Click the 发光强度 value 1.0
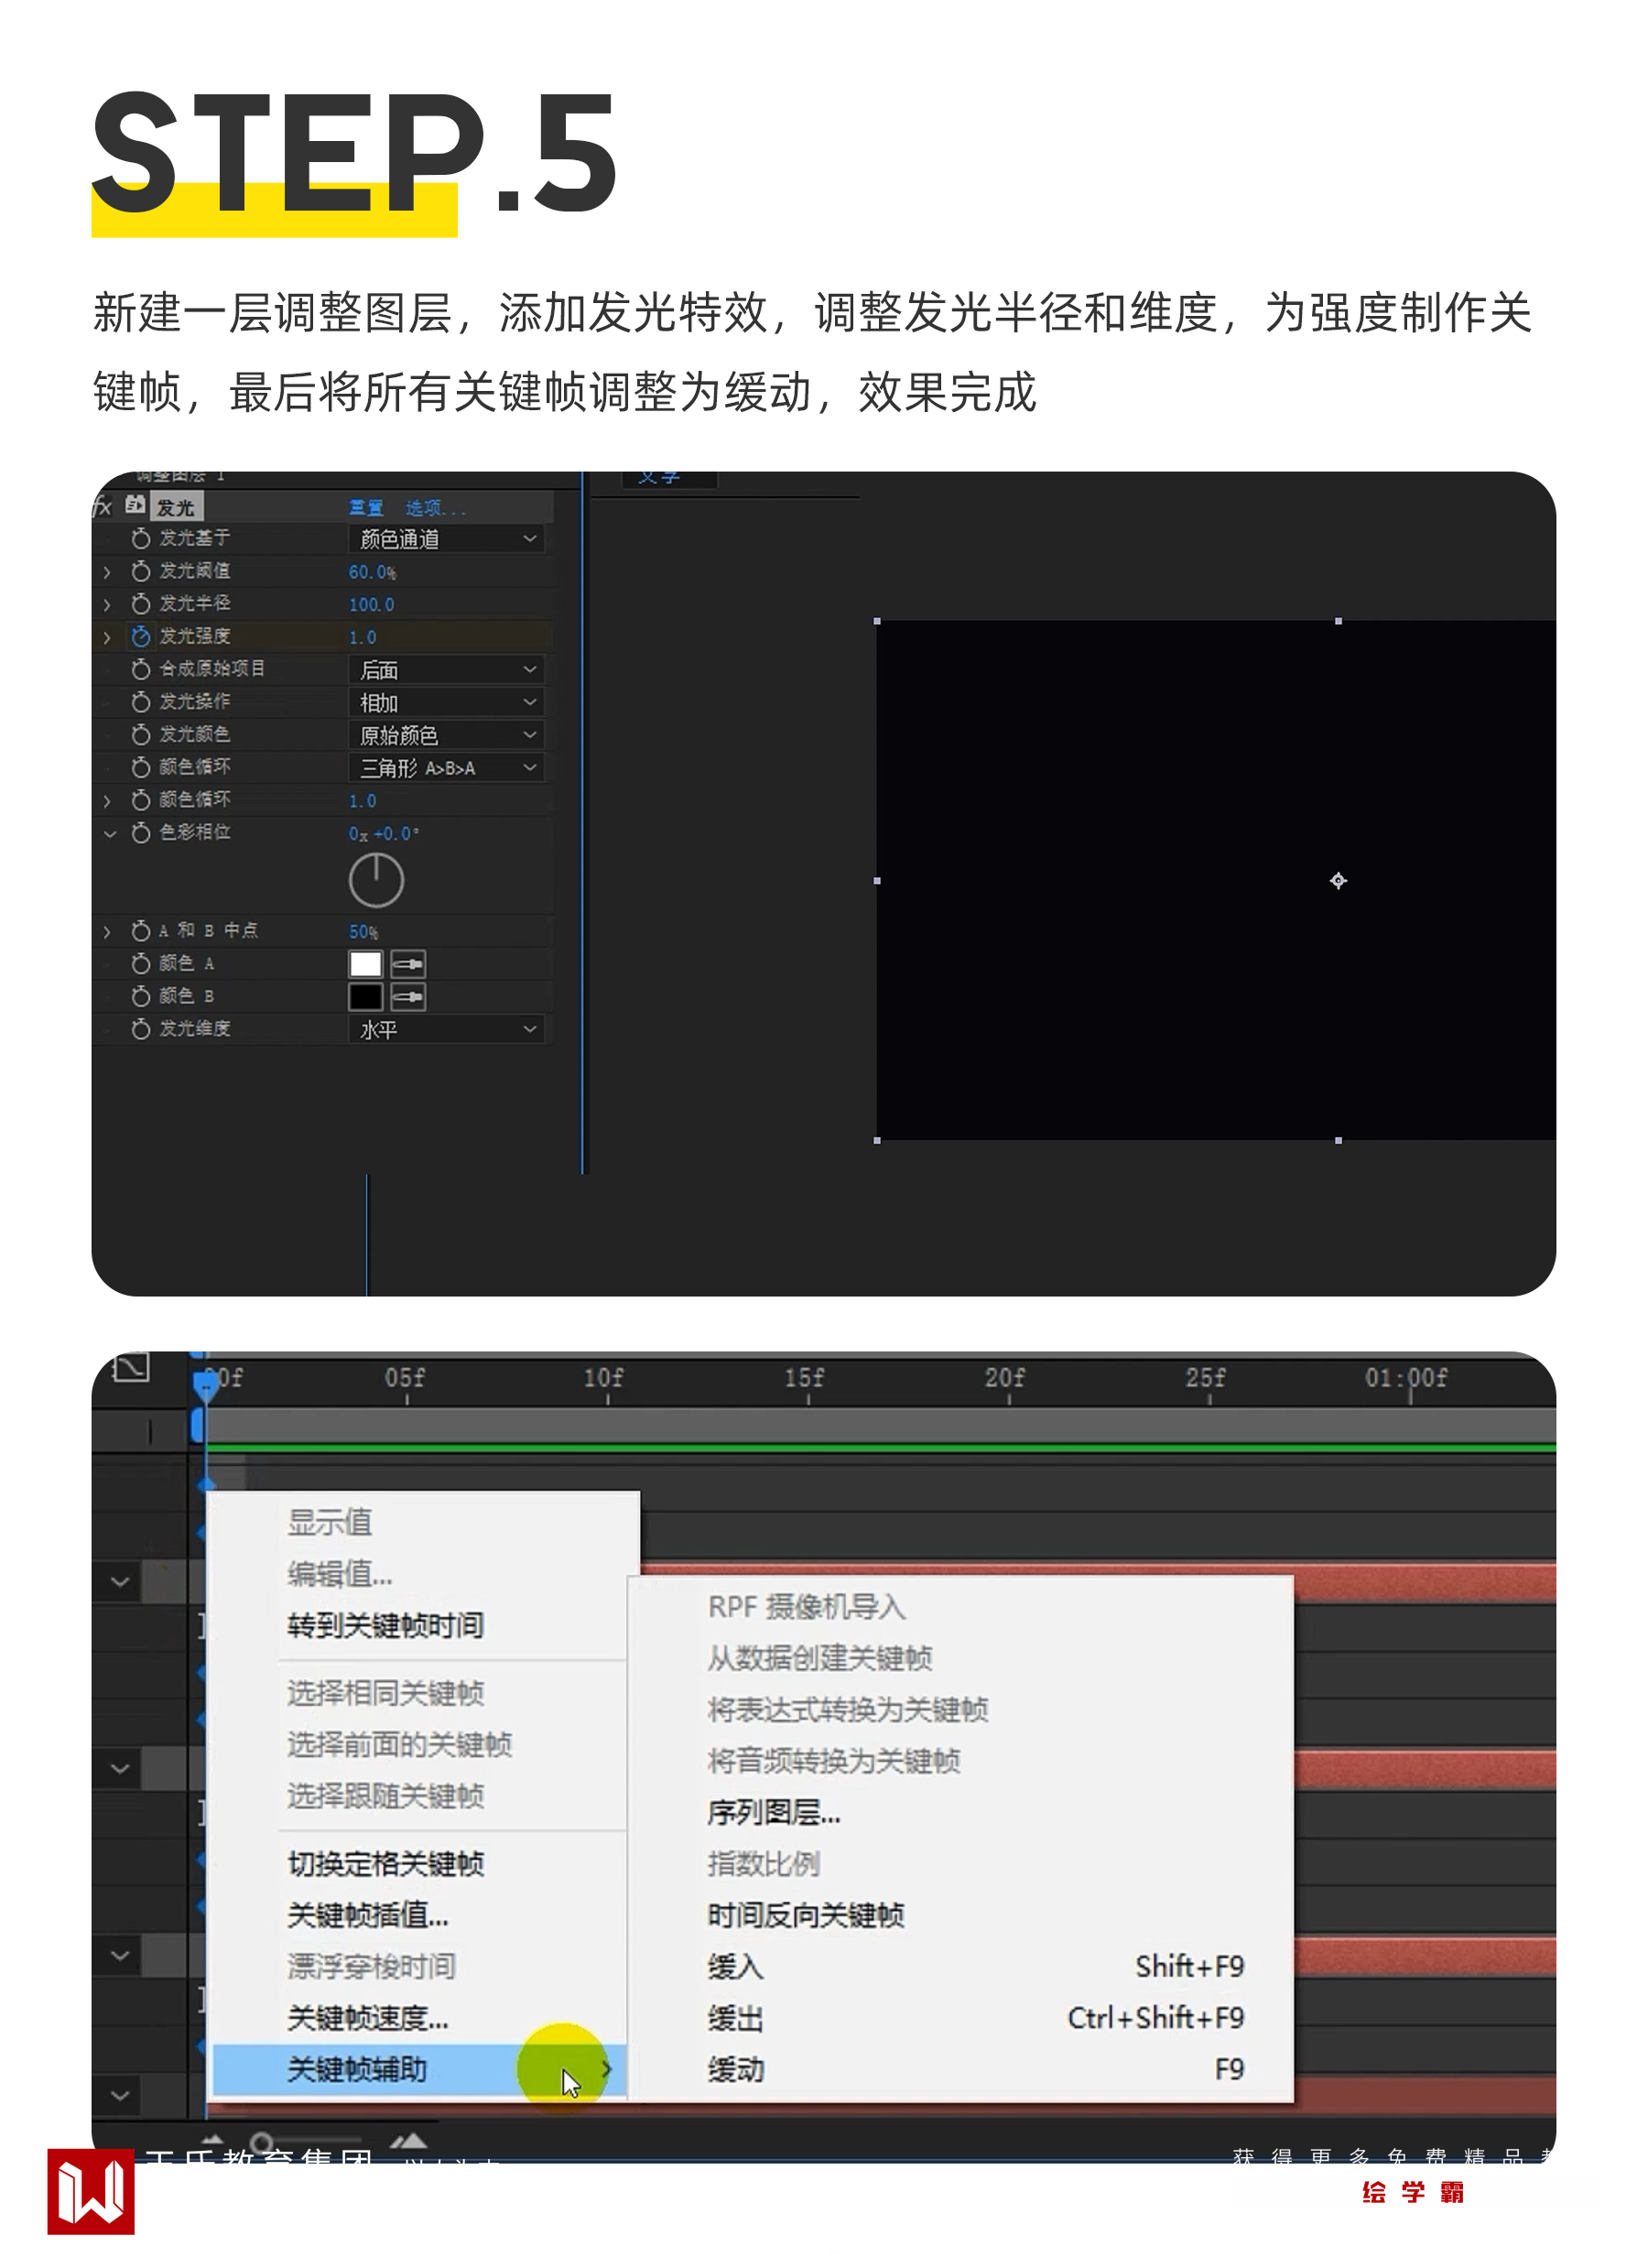Viewport: 1648px width, 2268px height. (x=362, y=637)
